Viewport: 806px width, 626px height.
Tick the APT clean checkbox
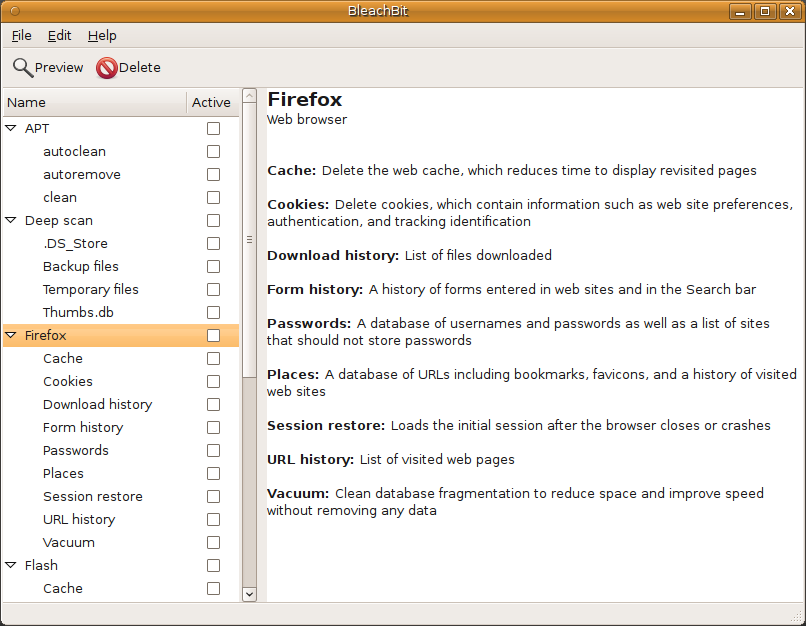[213, 197]
